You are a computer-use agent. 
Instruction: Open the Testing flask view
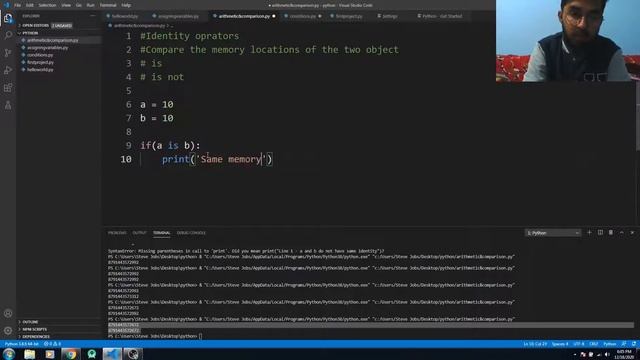tap(8, 105)
